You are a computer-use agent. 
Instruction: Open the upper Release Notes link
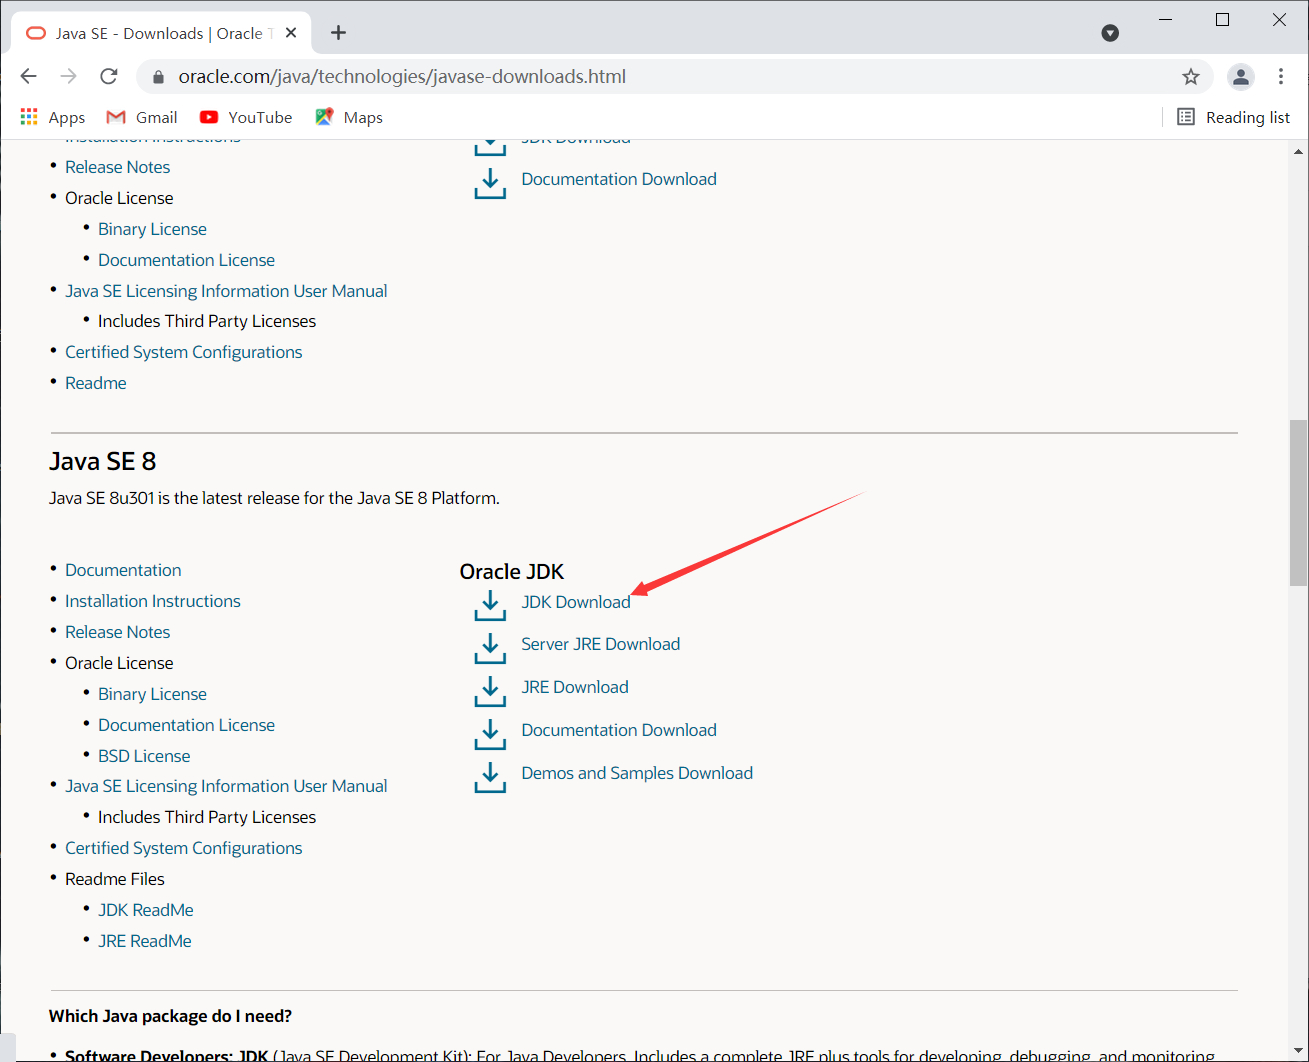[118, 167]
